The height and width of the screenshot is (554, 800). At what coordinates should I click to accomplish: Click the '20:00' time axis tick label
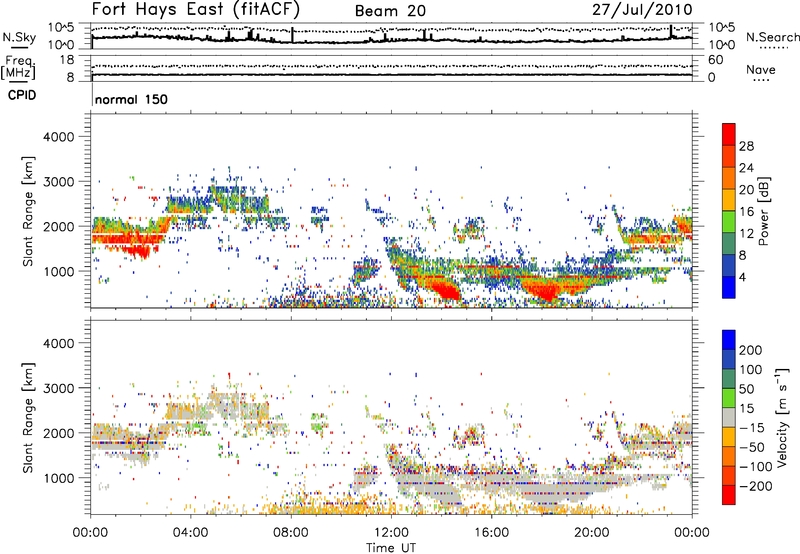591,533
